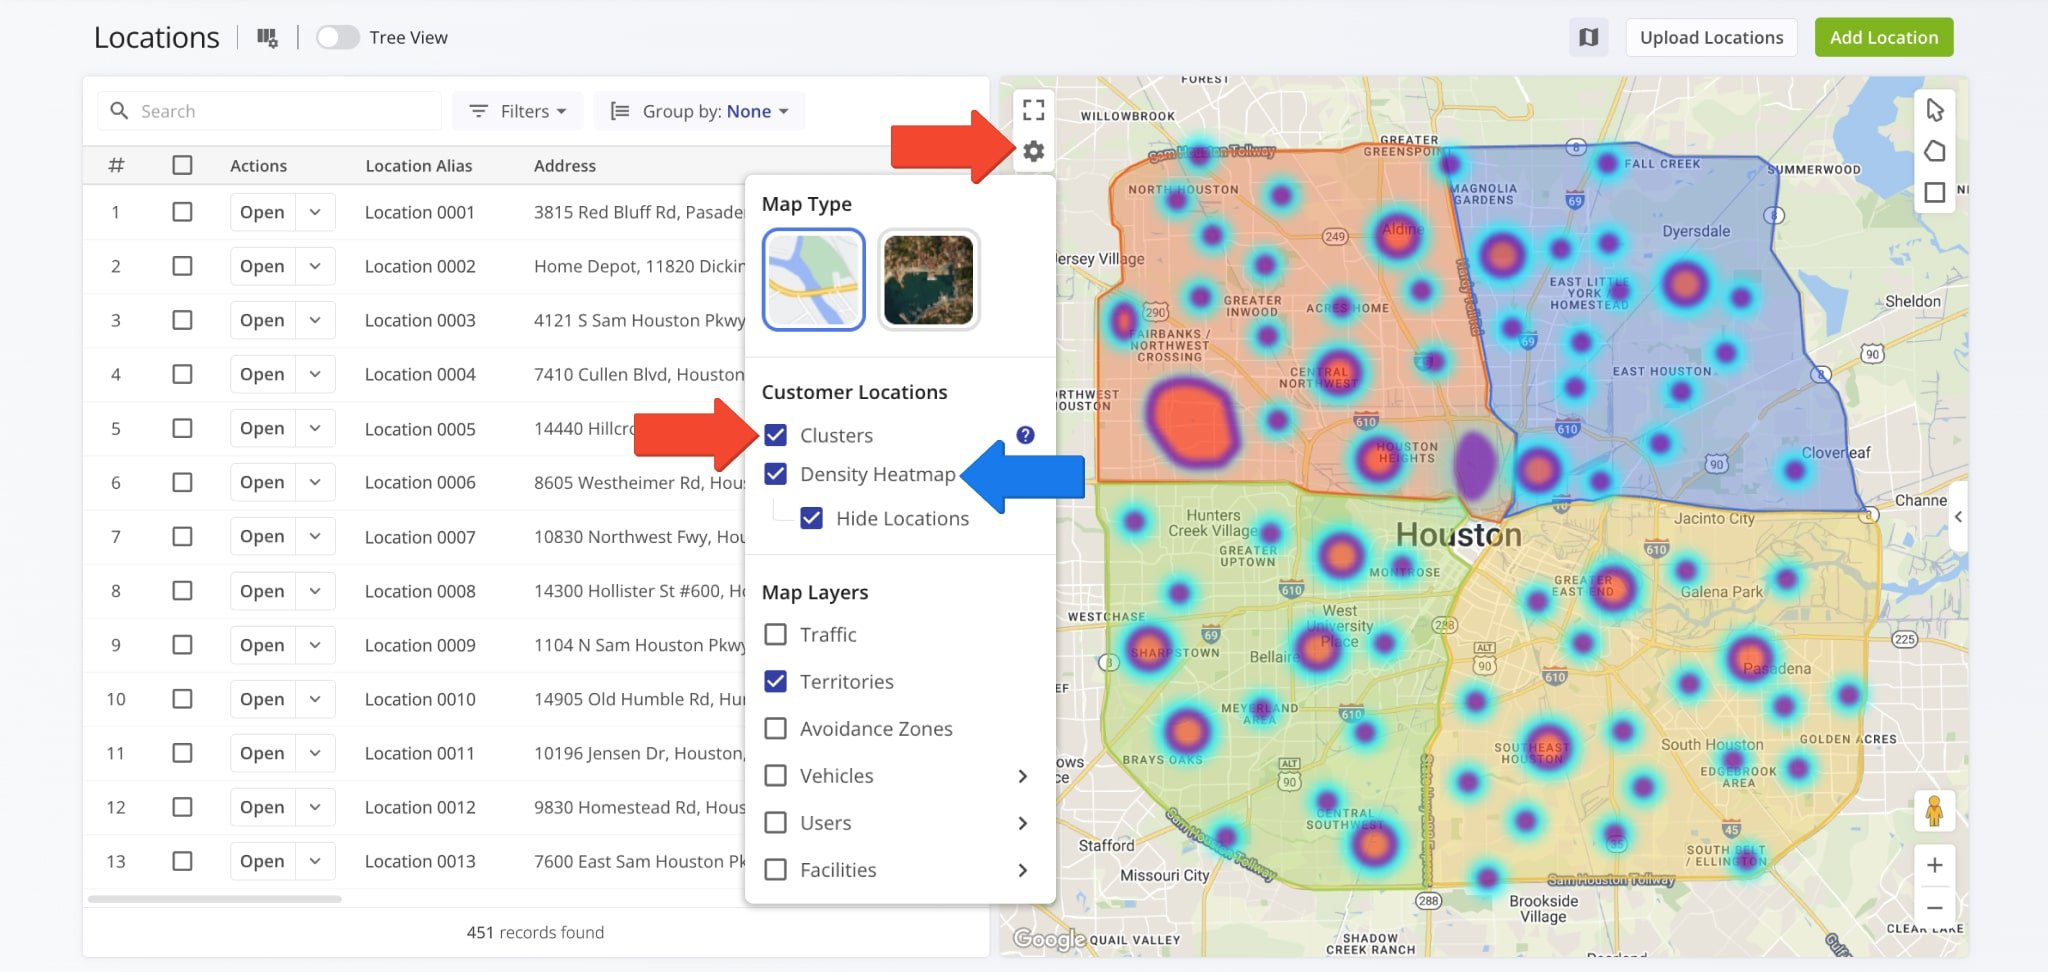Expand the map to fullscreen
The width and height of the screenshot is (2048, 972).
point(1033,109)
